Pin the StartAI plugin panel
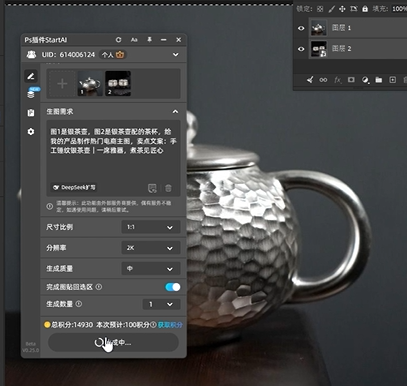 pos(149,40)
